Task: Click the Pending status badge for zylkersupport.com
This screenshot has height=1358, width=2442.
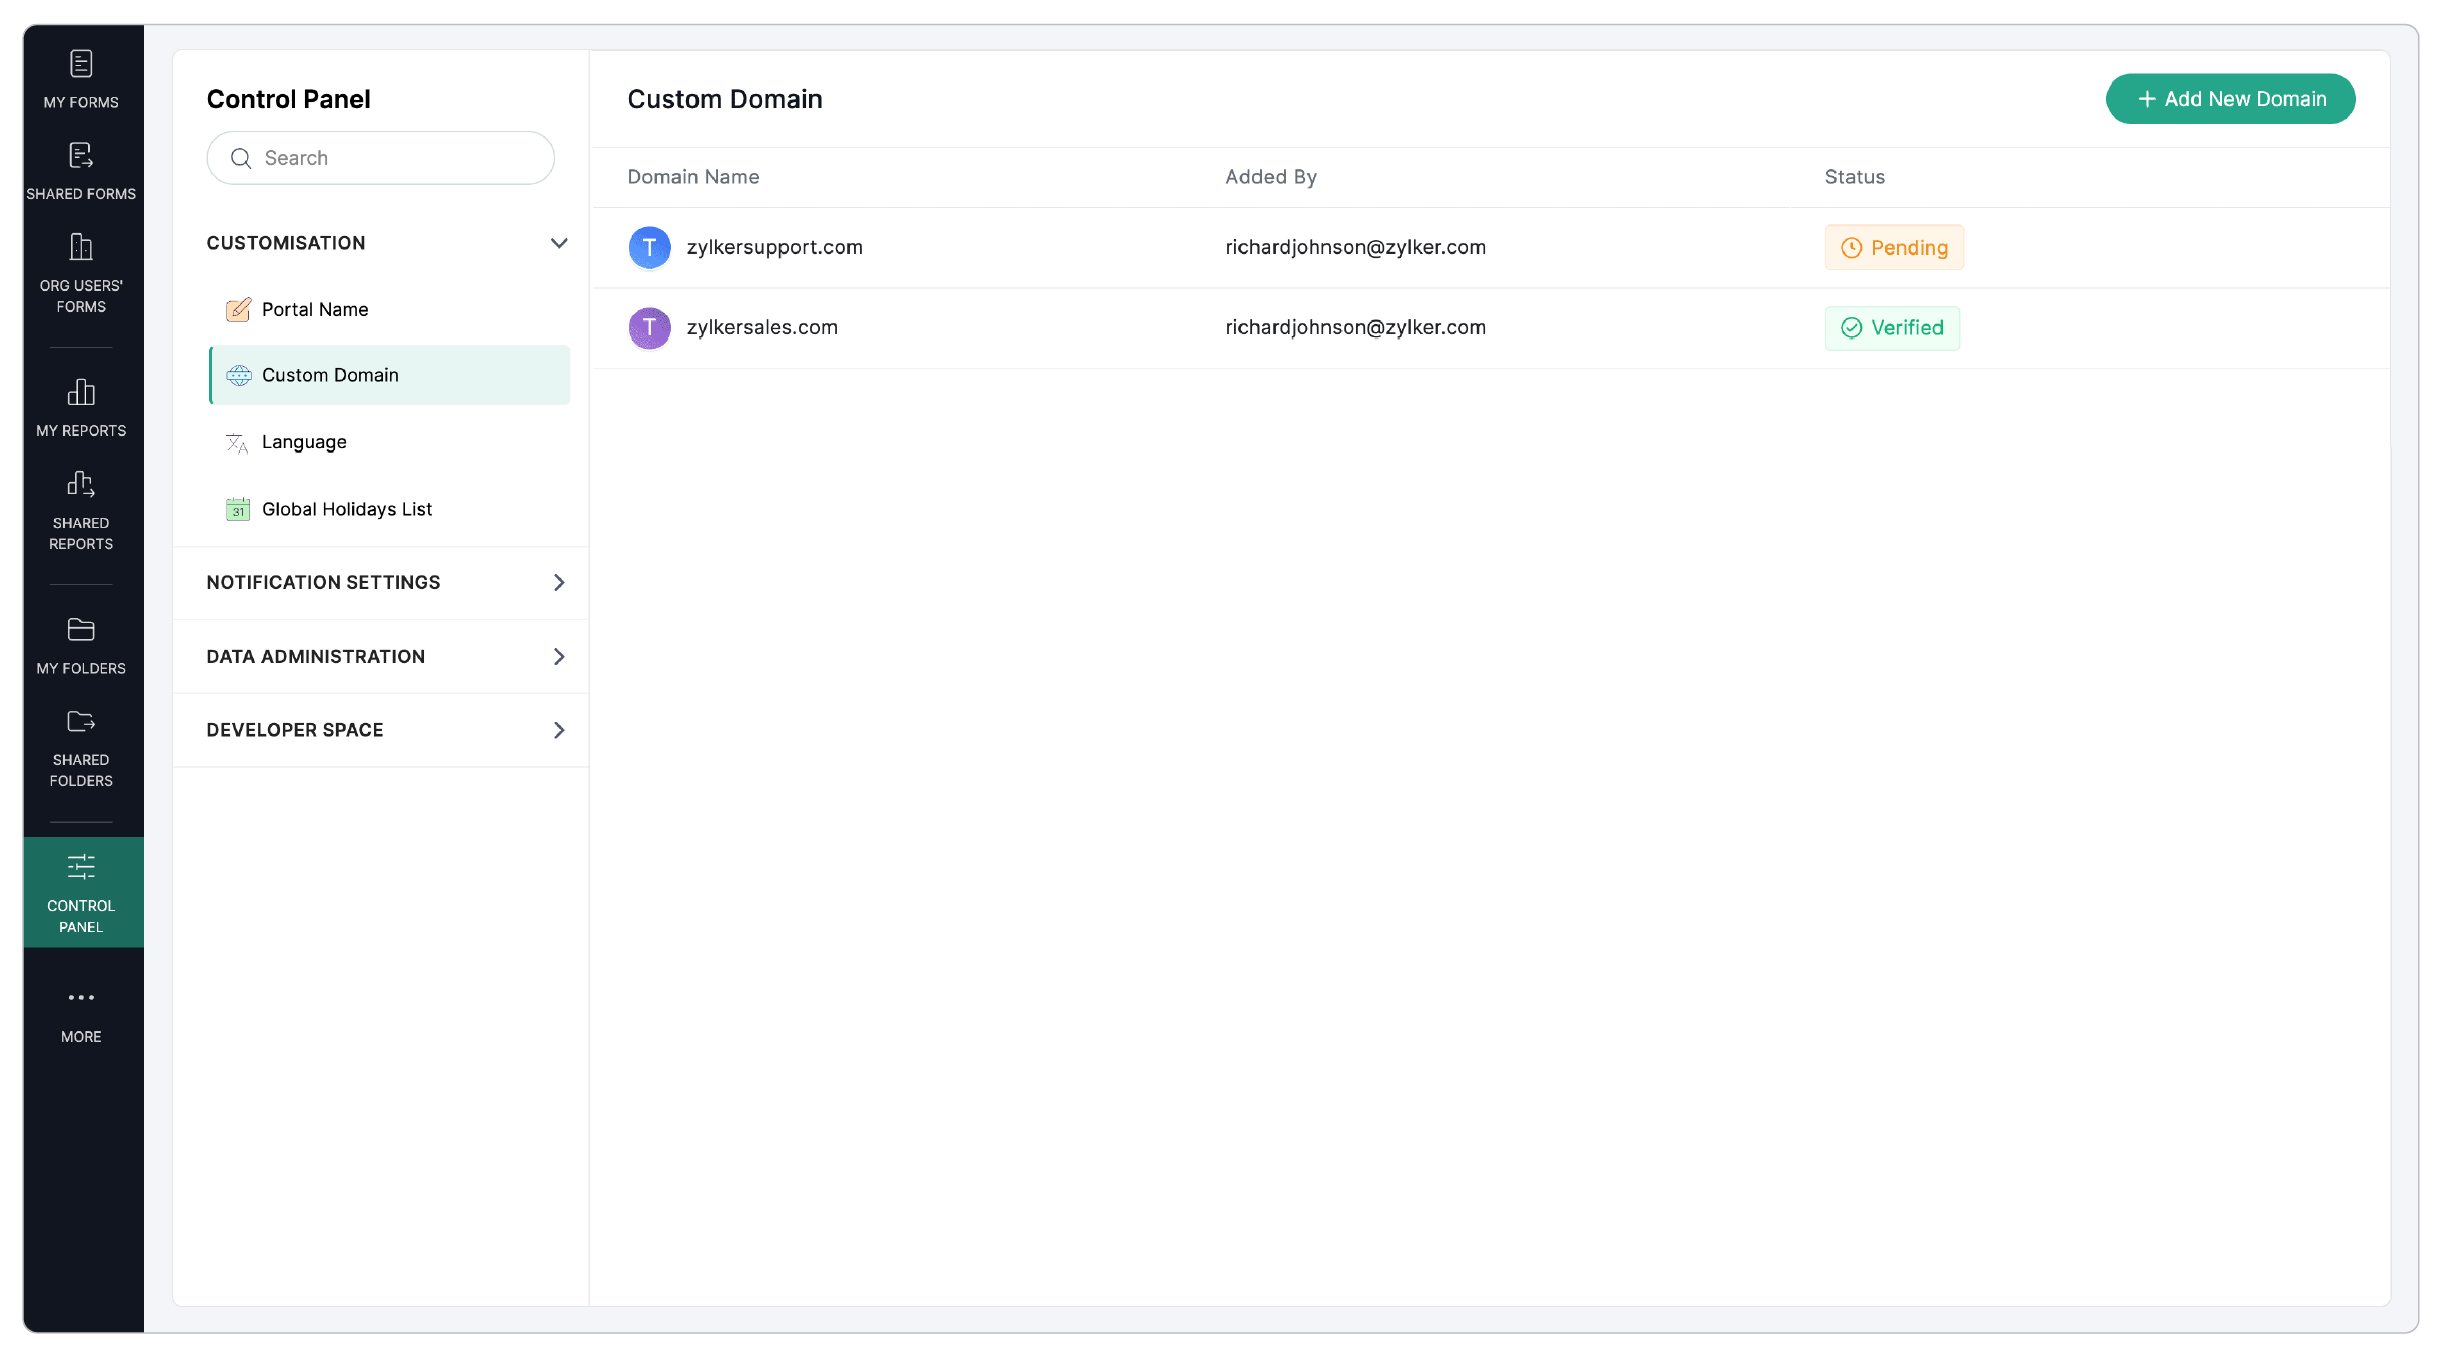Action: pos(1893,247)
